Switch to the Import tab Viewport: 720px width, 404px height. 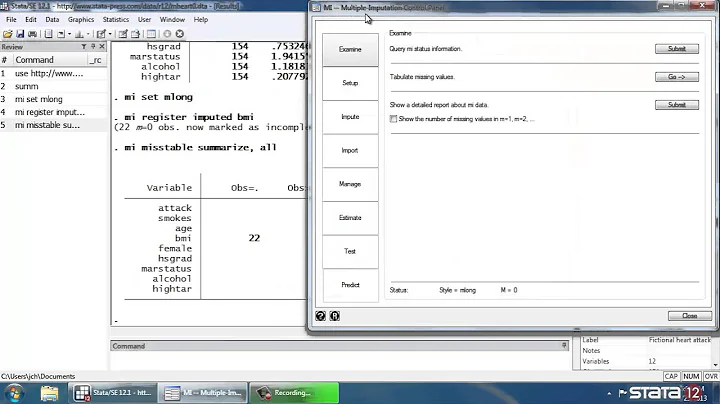click(x=350, y=151)
